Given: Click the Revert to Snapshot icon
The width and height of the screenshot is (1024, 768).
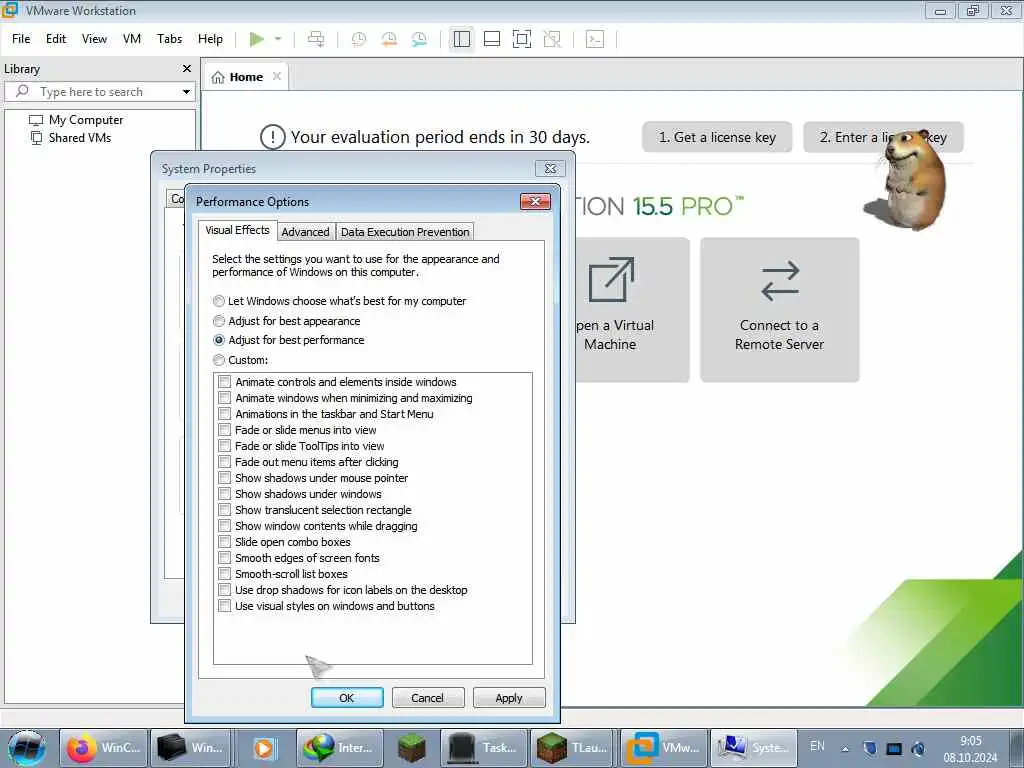Looking at the screenshot, I should point(389,39).
